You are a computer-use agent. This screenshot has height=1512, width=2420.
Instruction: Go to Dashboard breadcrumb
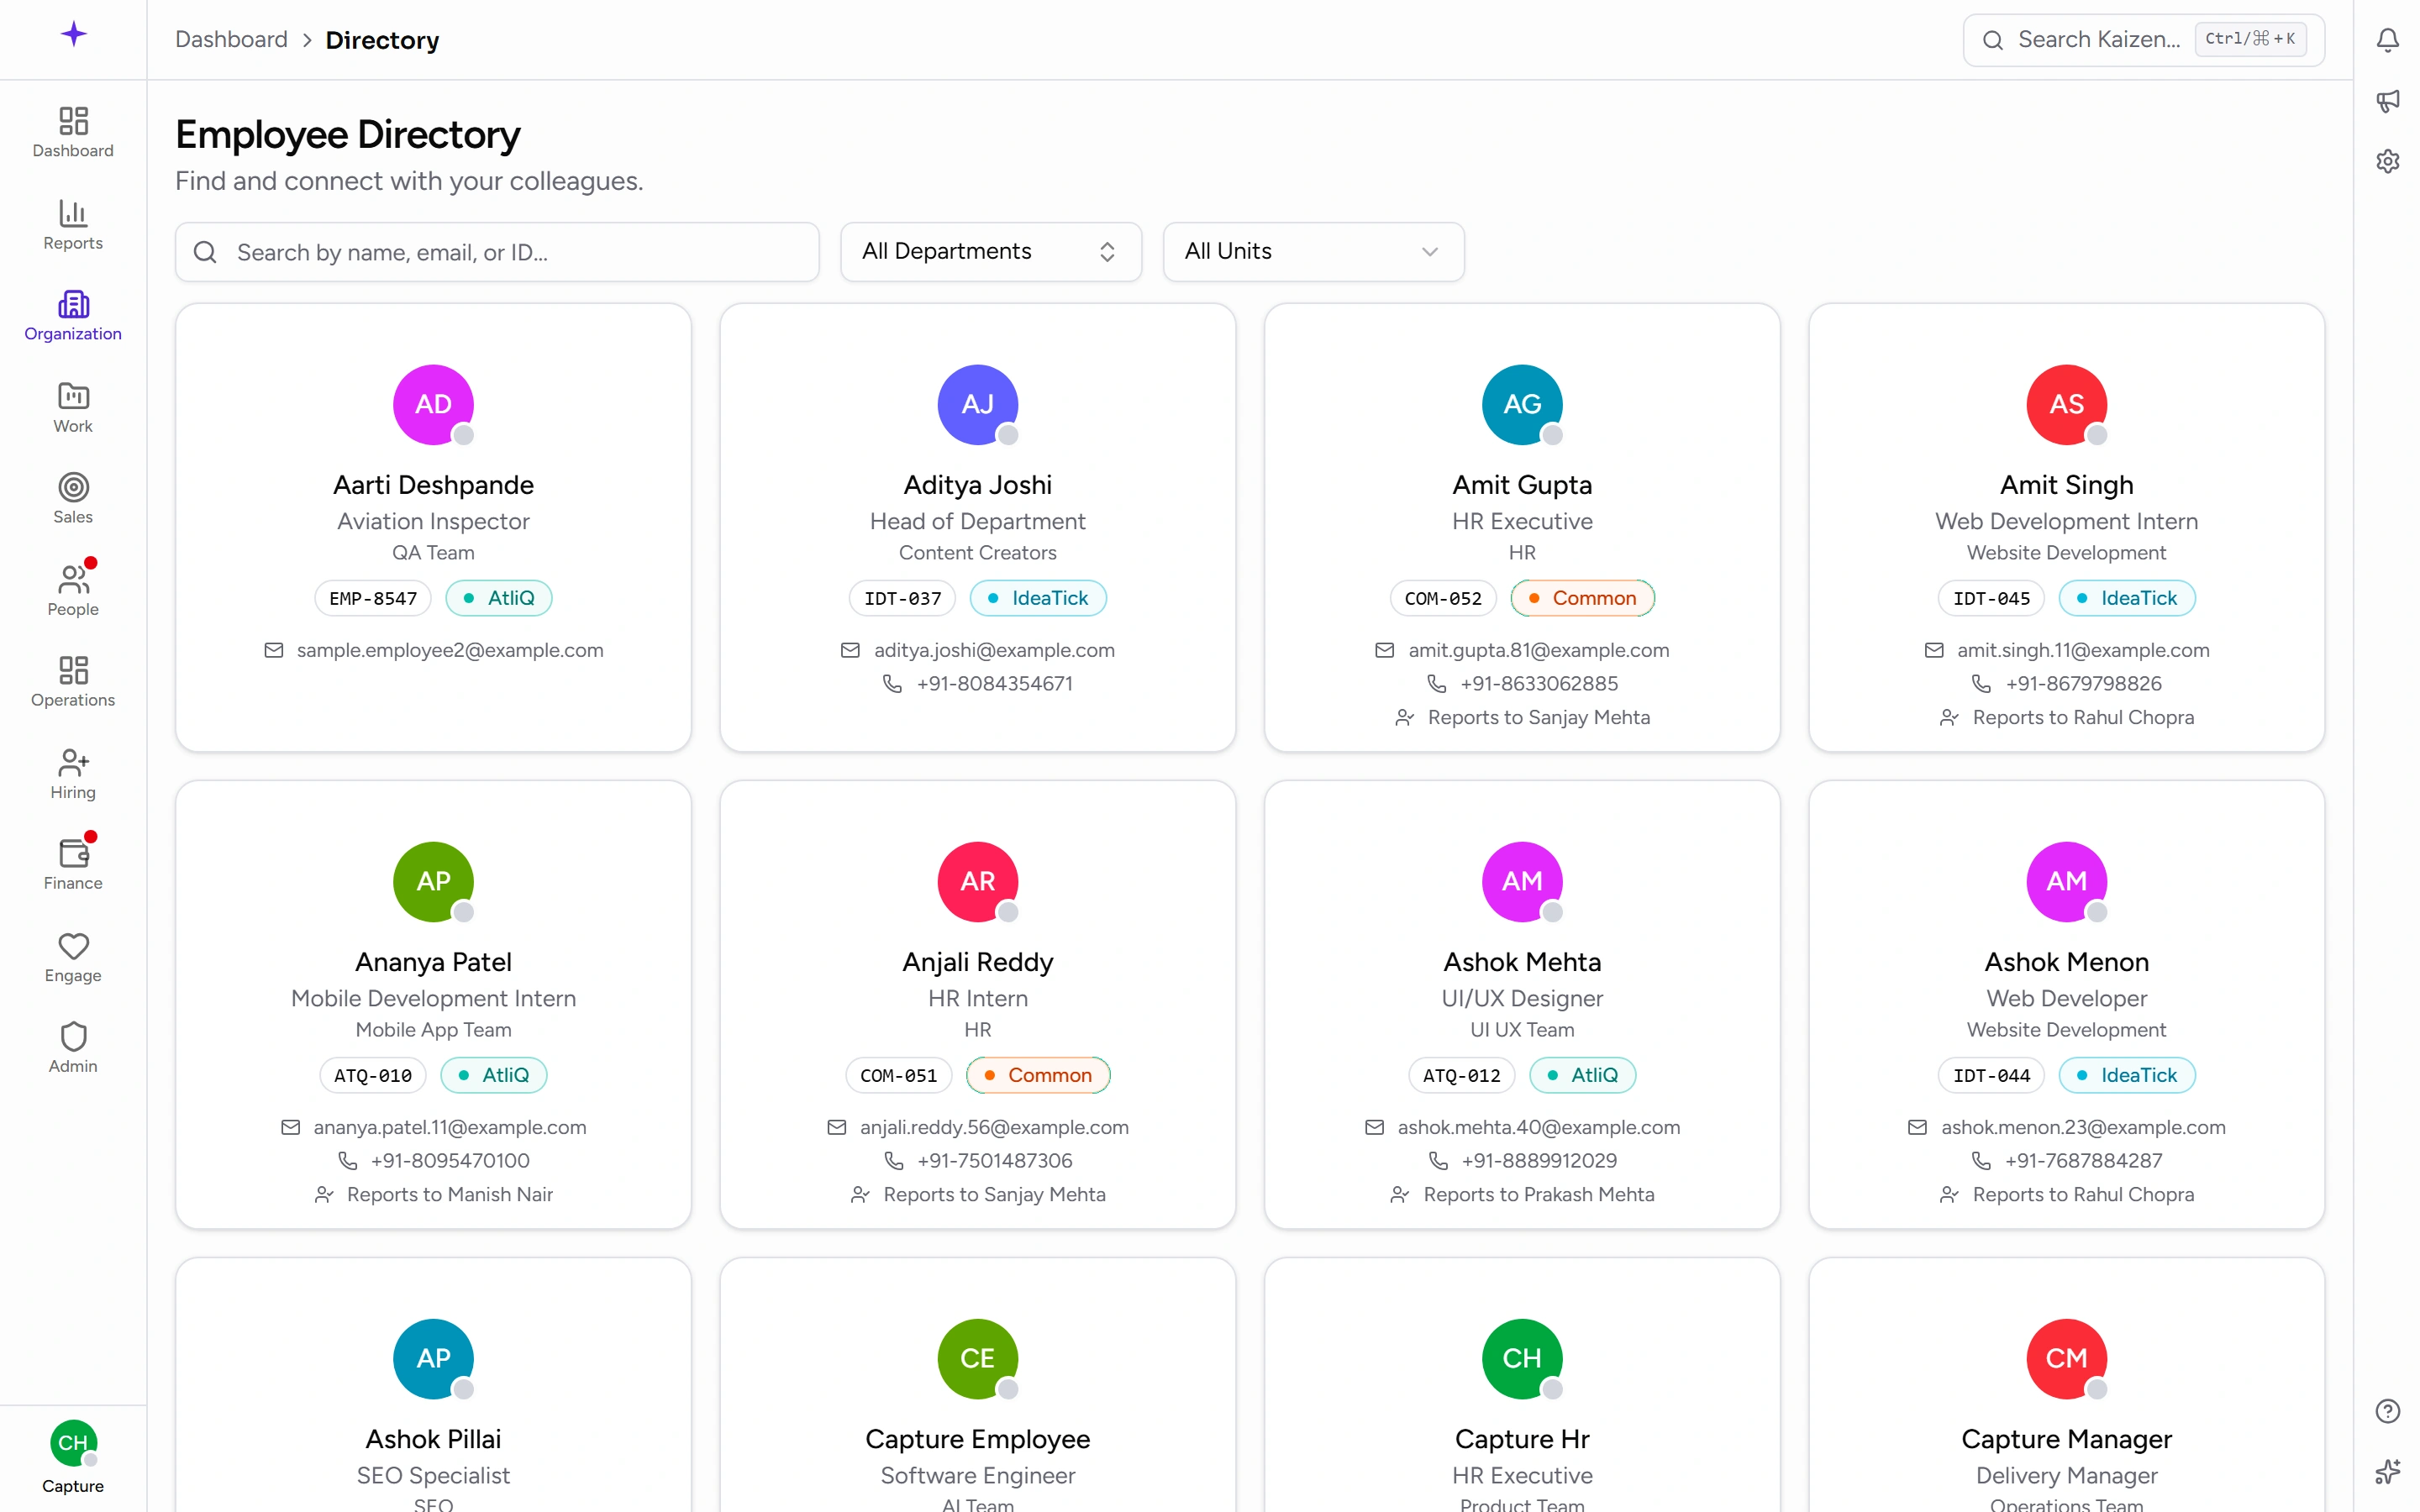point(231,40)
